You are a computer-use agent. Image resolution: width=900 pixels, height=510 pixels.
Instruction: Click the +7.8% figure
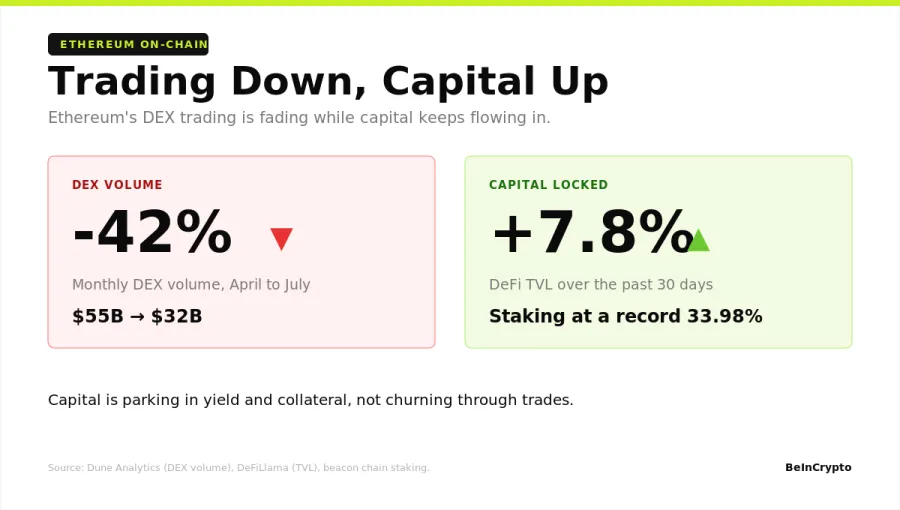pyautogui.click(x=592, y=232)
